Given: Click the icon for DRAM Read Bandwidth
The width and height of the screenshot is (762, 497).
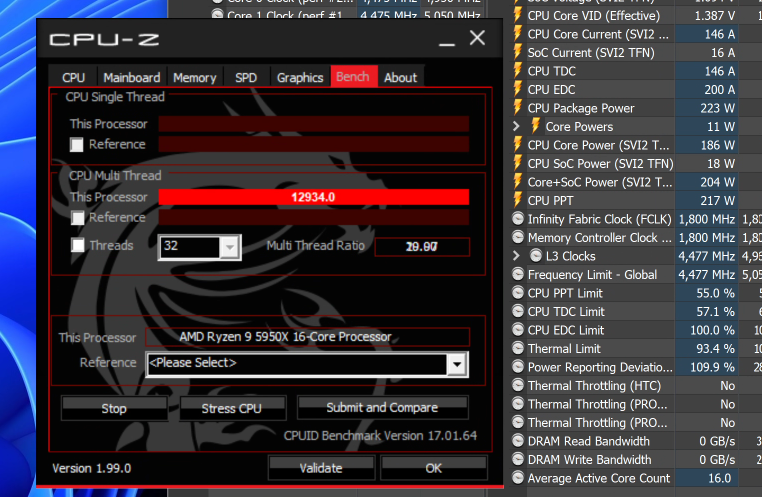Looking at the screenshot, I should 518,441.
